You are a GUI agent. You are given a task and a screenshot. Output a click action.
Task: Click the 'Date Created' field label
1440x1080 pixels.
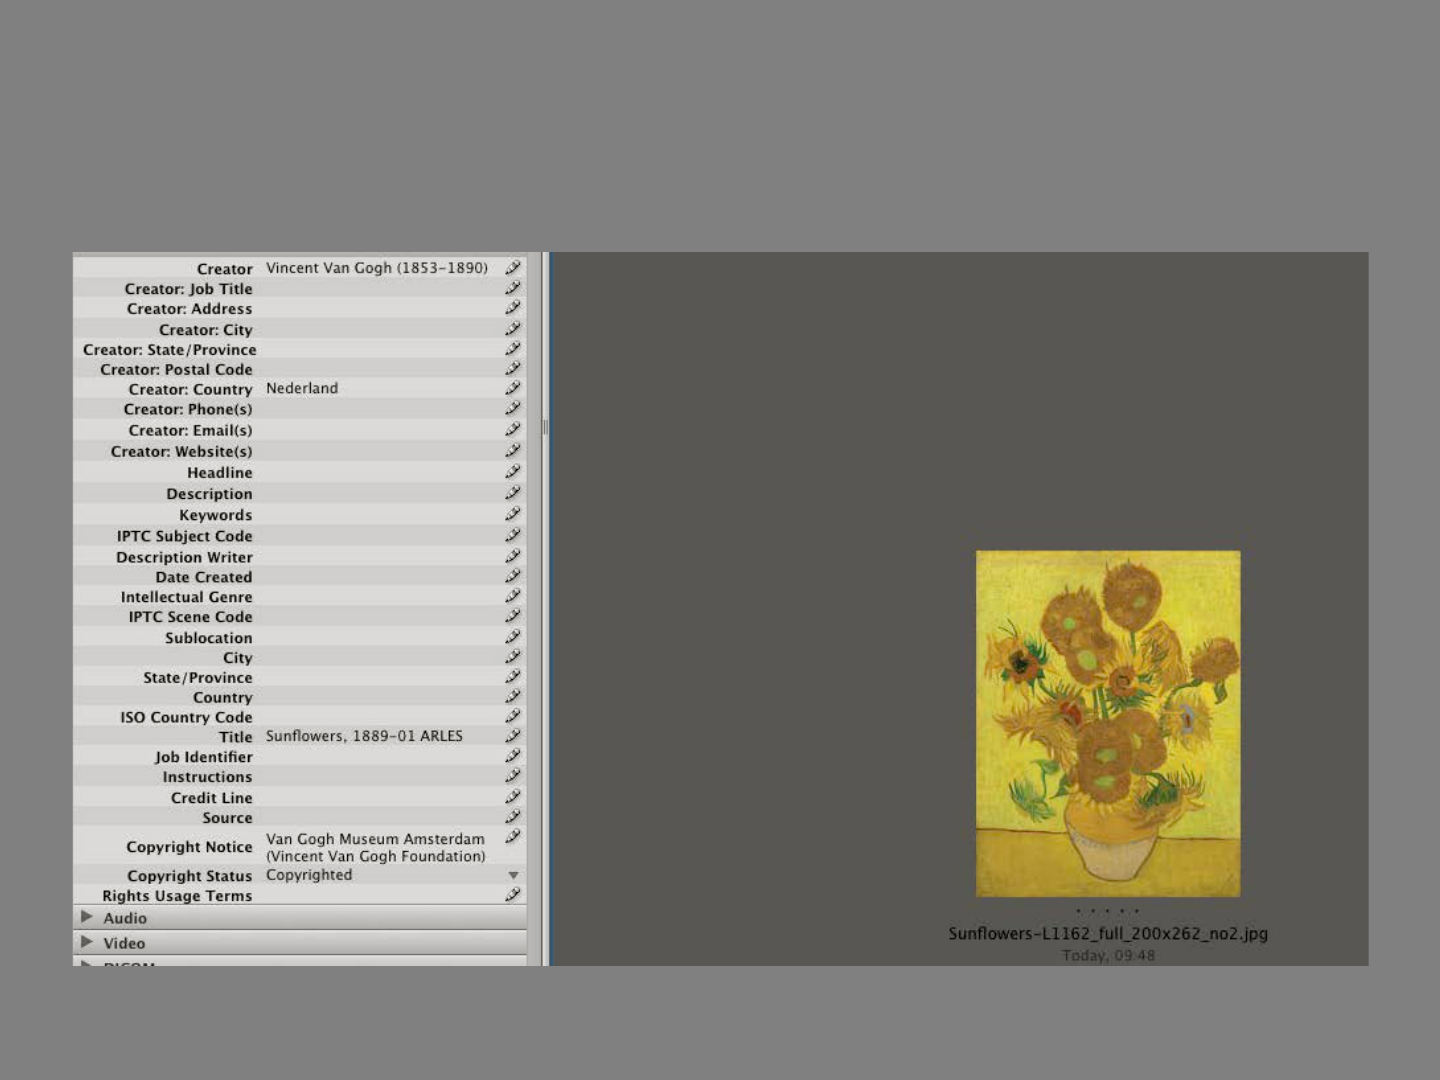204,577
